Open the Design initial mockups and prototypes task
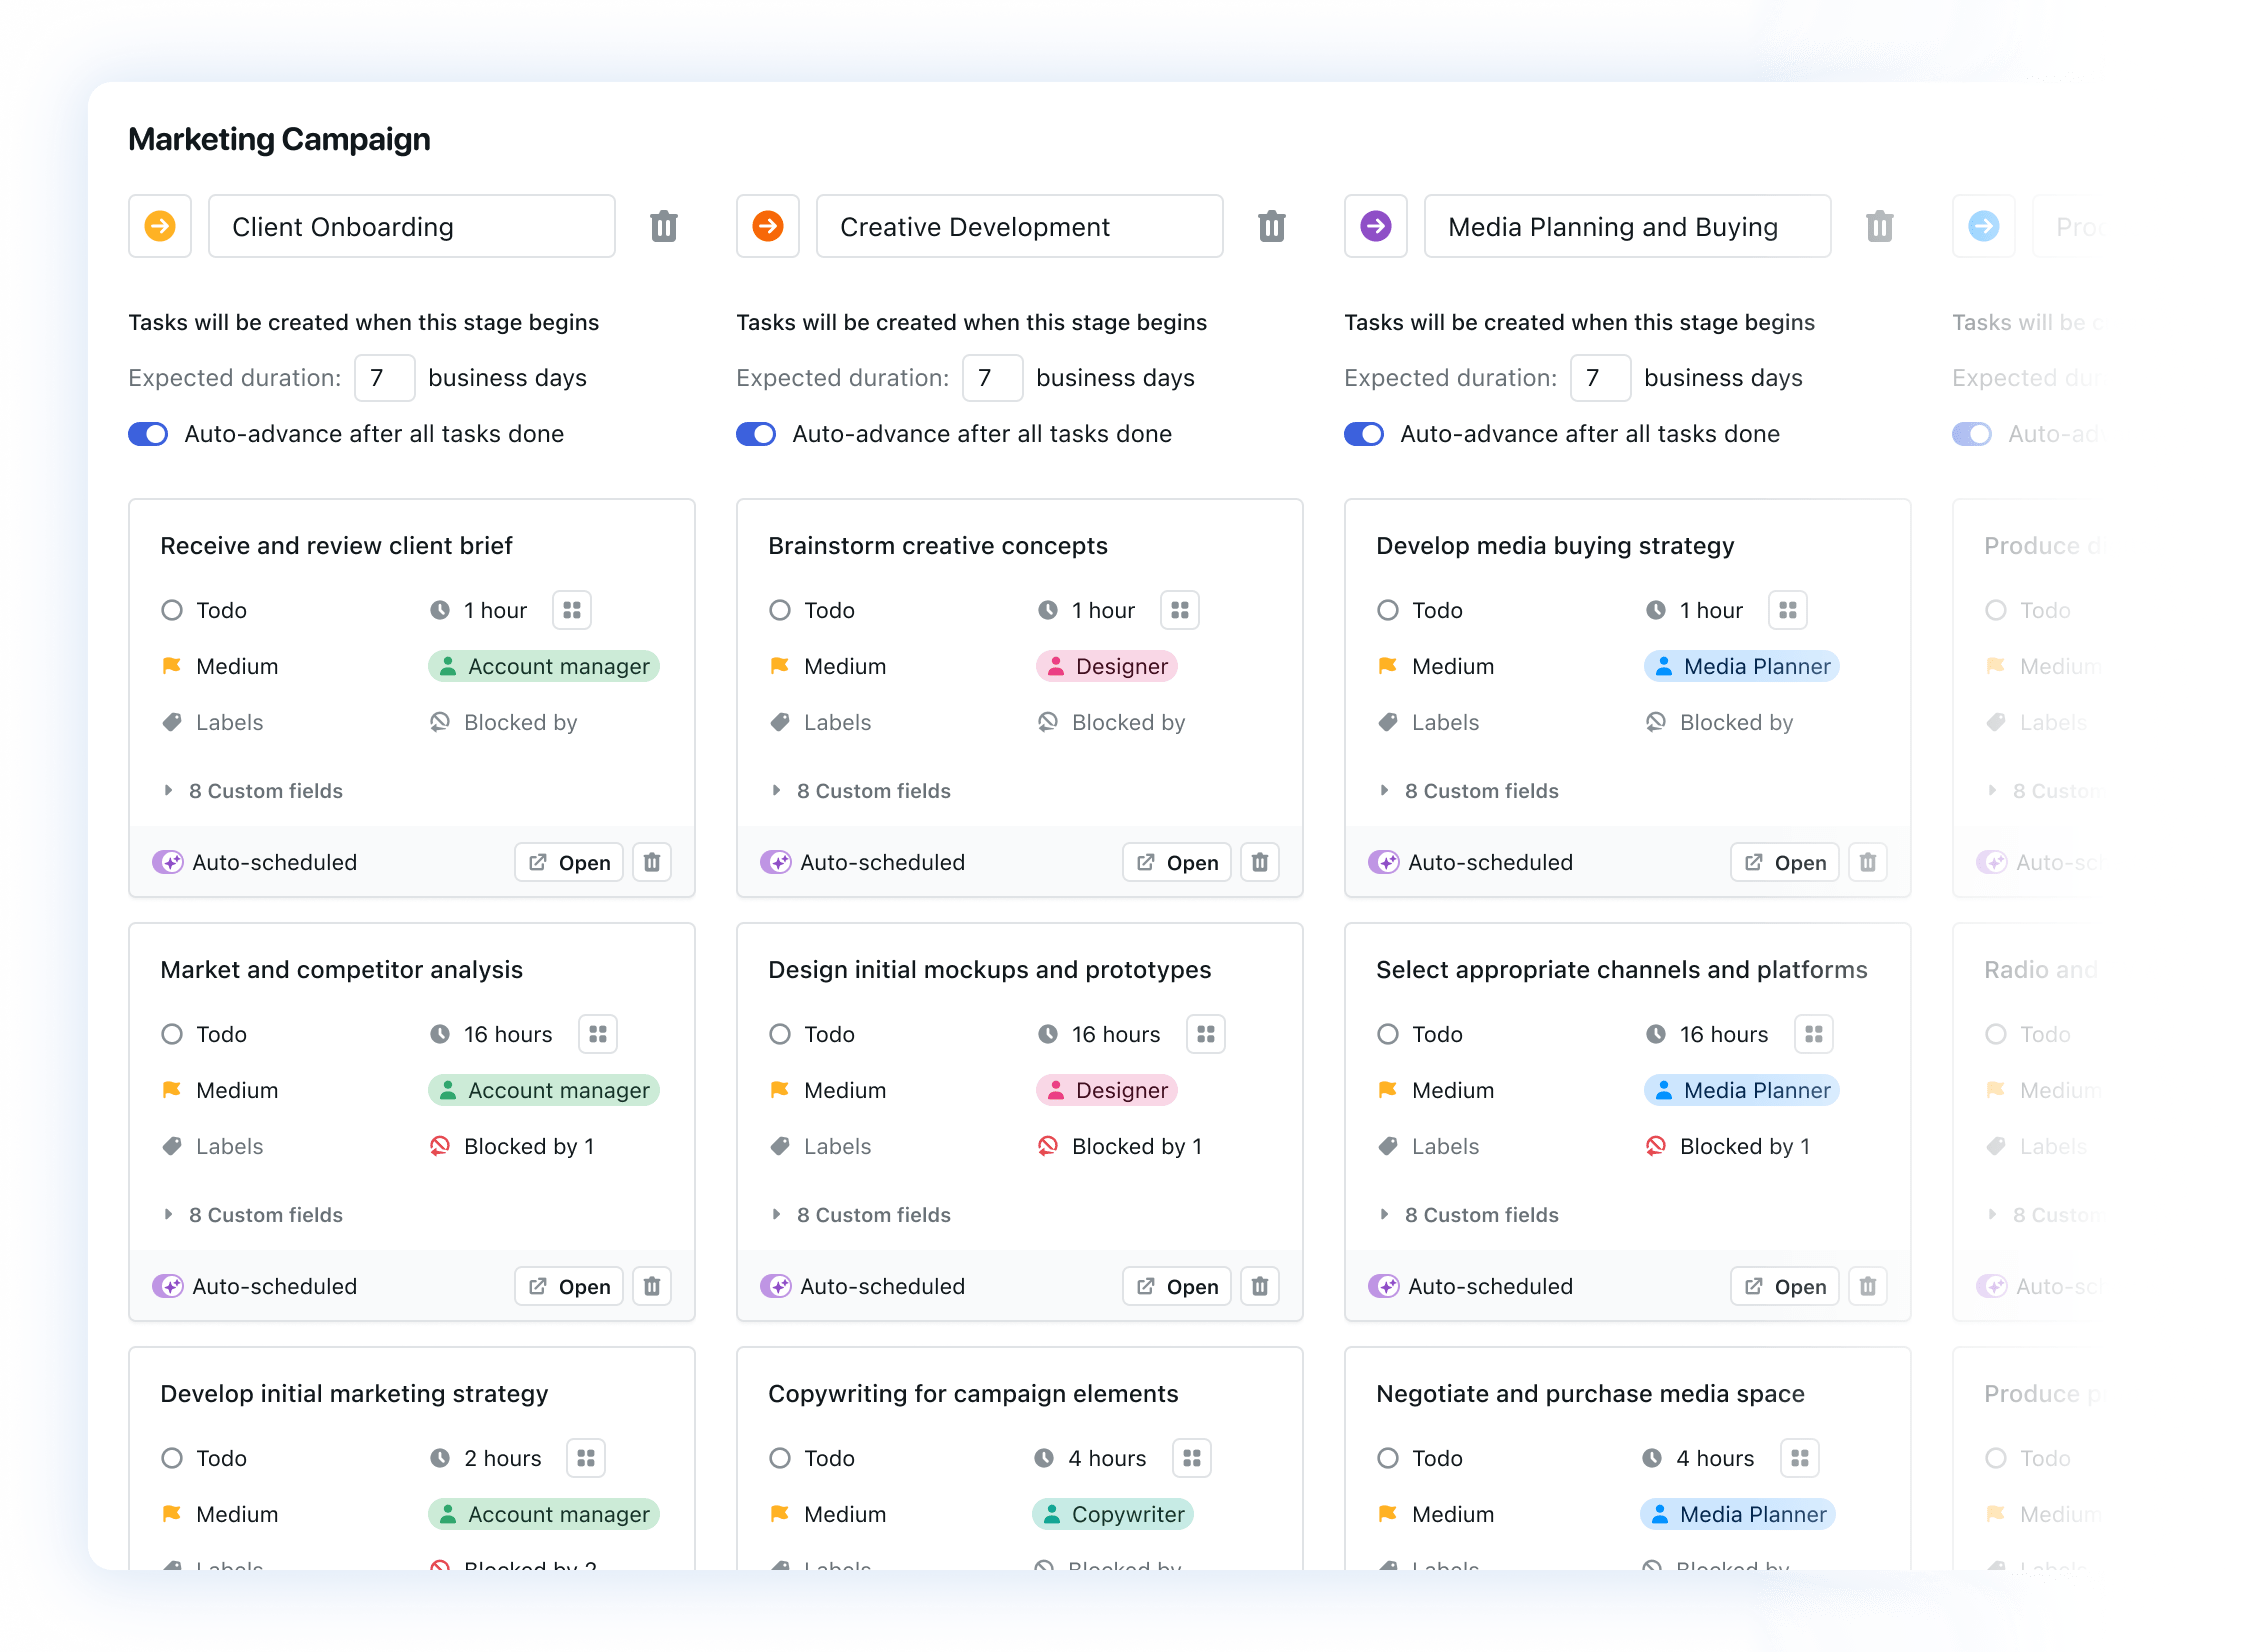 point(1177,1286)
